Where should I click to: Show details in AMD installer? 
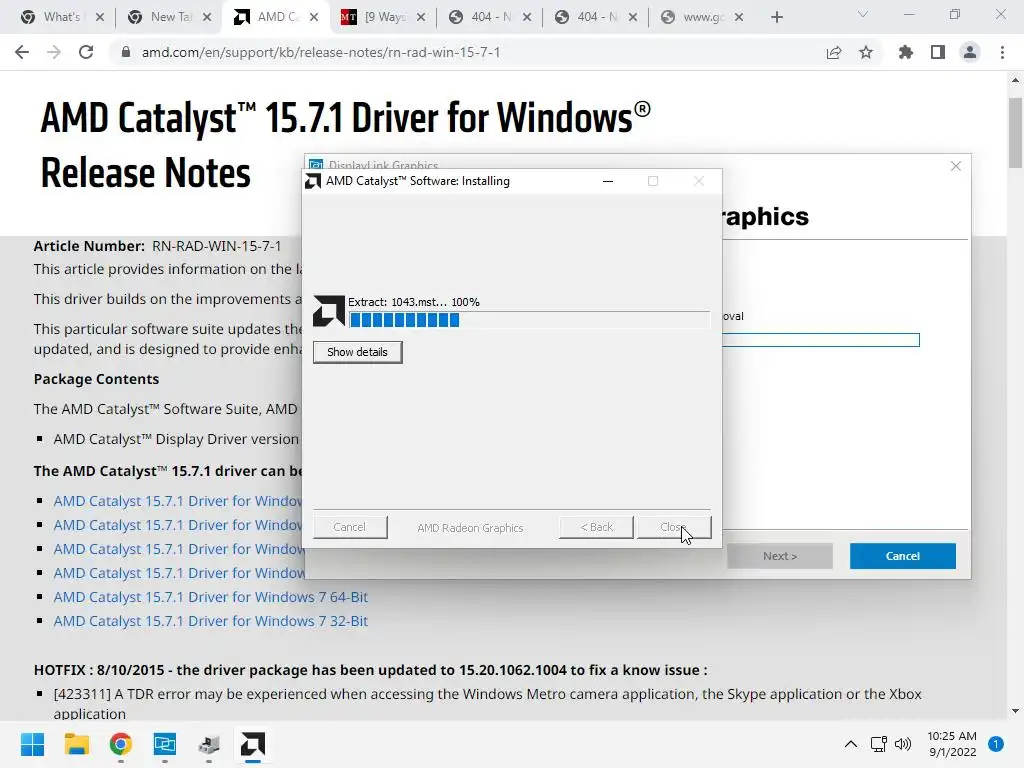point(357,352)
